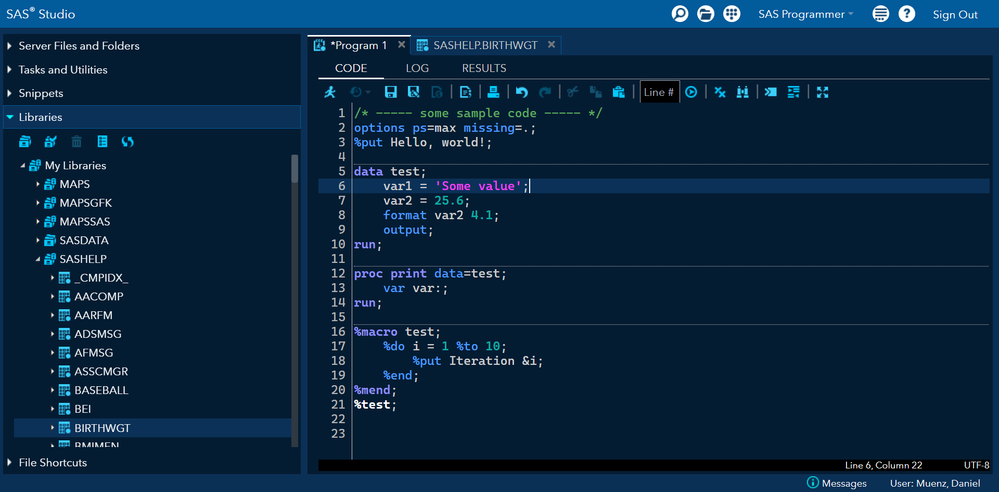Run the program with the running man icon
Screen dimensions: 999x492
point(330,92)
